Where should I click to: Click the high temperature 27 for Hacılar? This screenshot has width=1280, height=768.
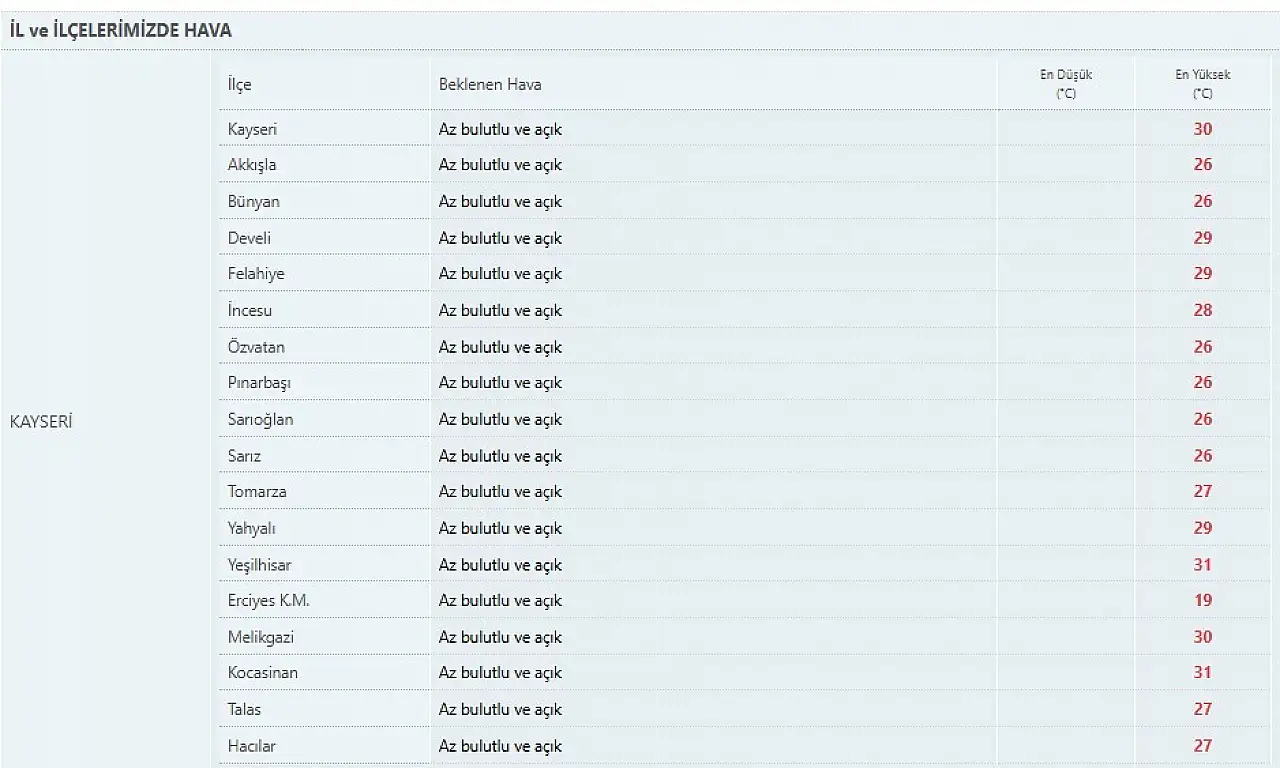pos(1202,746)
